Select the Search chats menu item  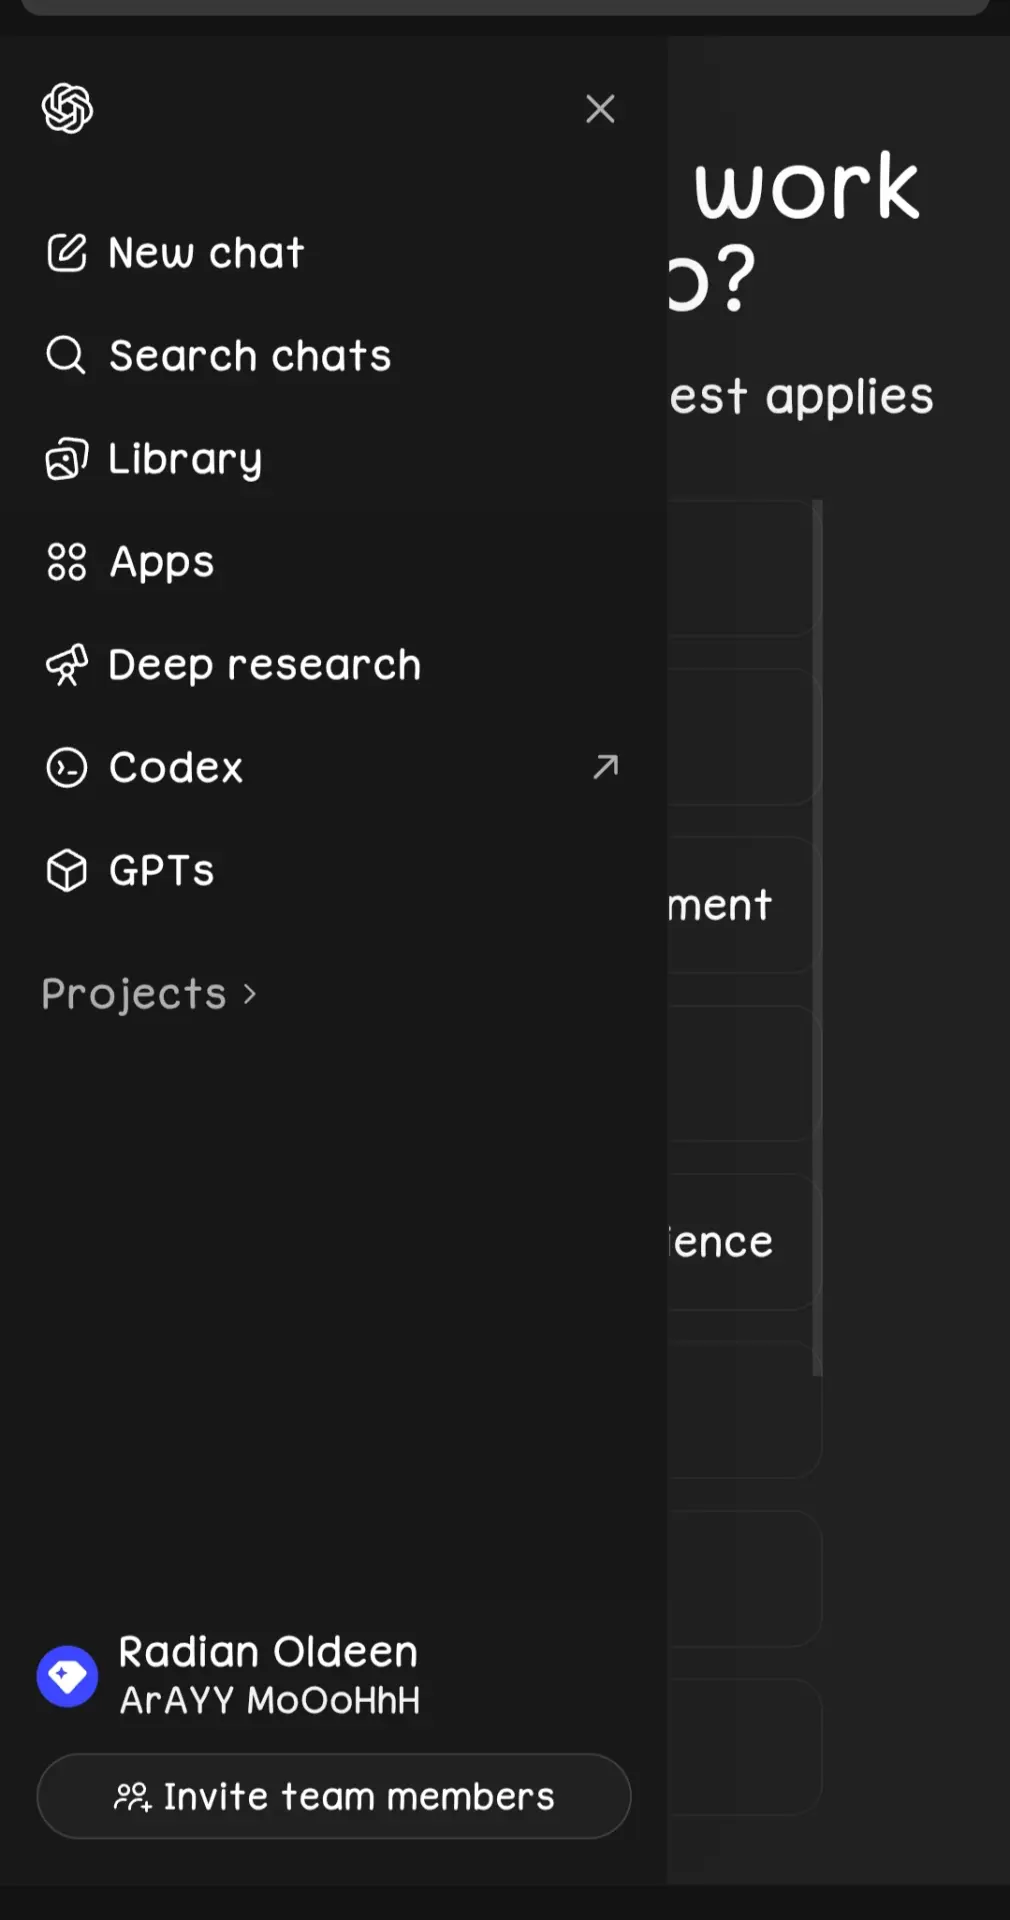pos(333,356)
